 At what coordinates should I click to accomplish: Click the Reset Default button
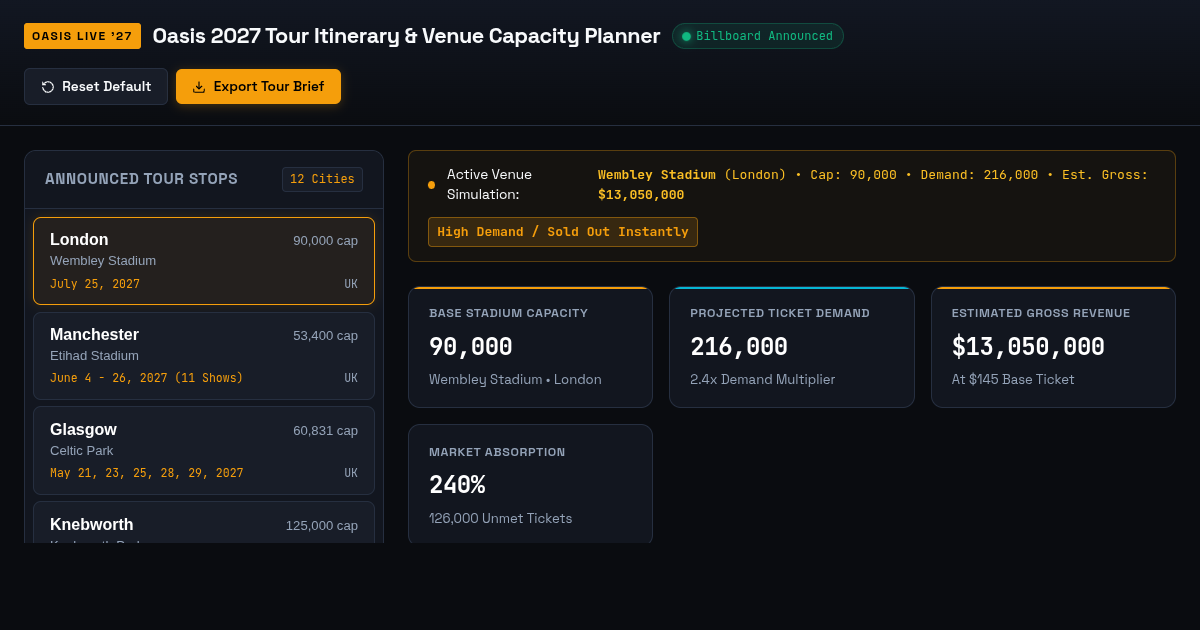(x=96, y=87)
